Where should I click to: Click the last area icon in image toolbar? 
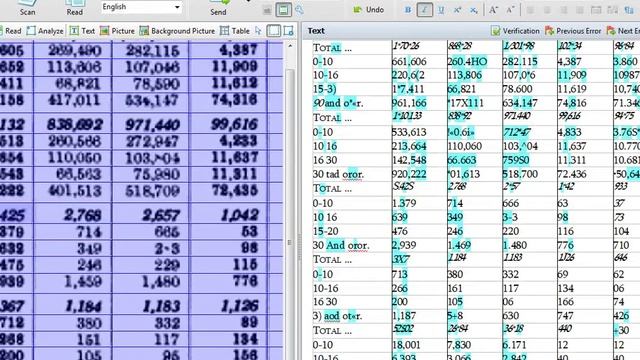coord(289,31)
